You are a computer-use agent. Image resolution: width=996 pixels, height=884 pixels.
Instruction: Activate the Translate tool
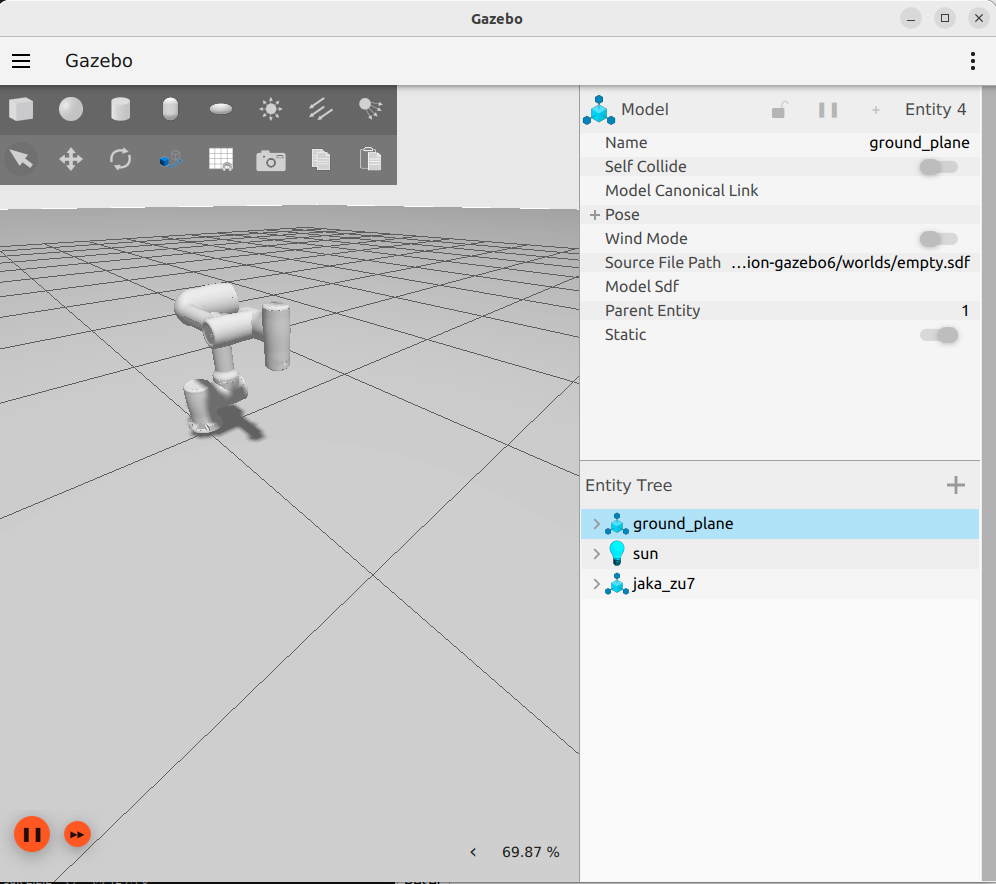[x=71, y=159]
